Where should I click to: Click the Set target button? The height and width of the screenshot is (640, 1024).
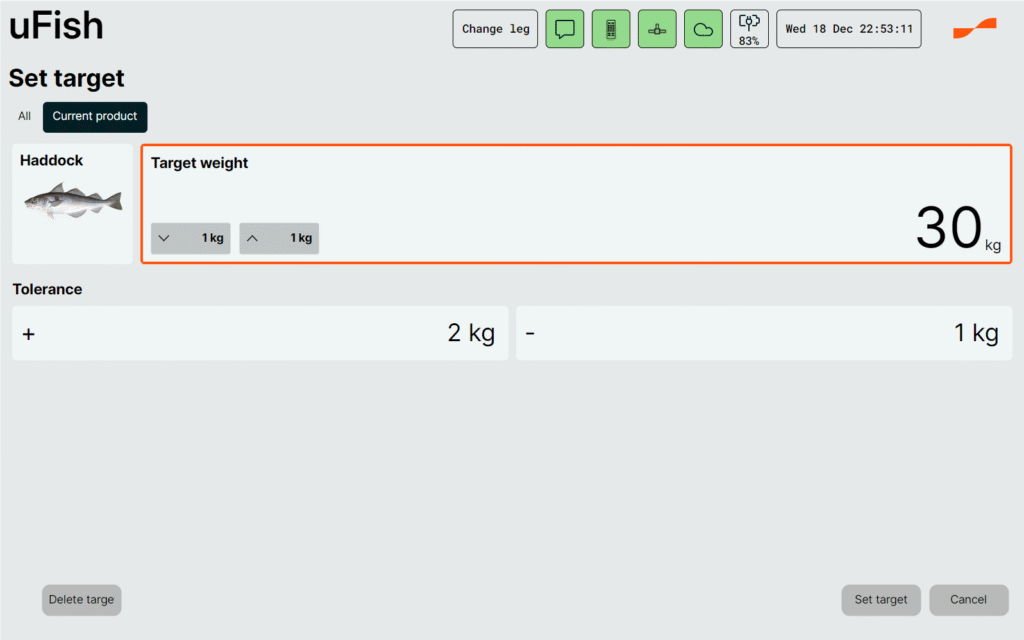coord(880,600)
